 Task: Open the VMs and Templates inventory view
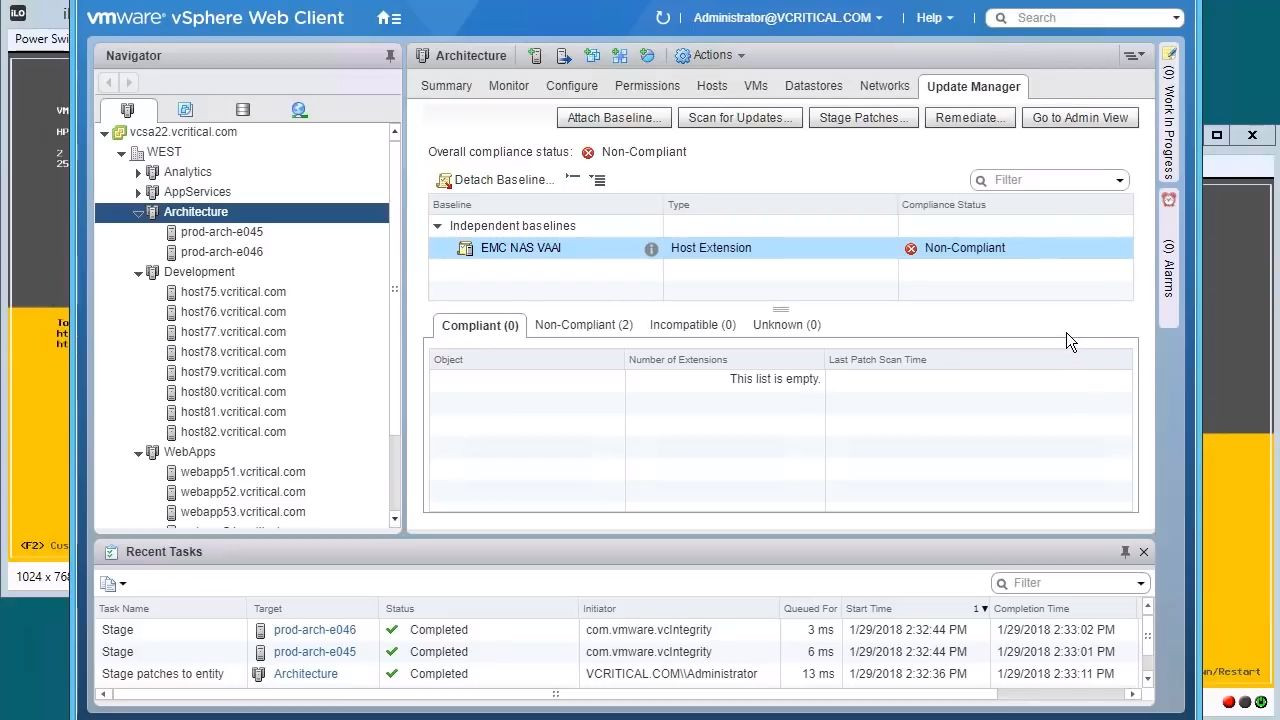click(185, 109)
